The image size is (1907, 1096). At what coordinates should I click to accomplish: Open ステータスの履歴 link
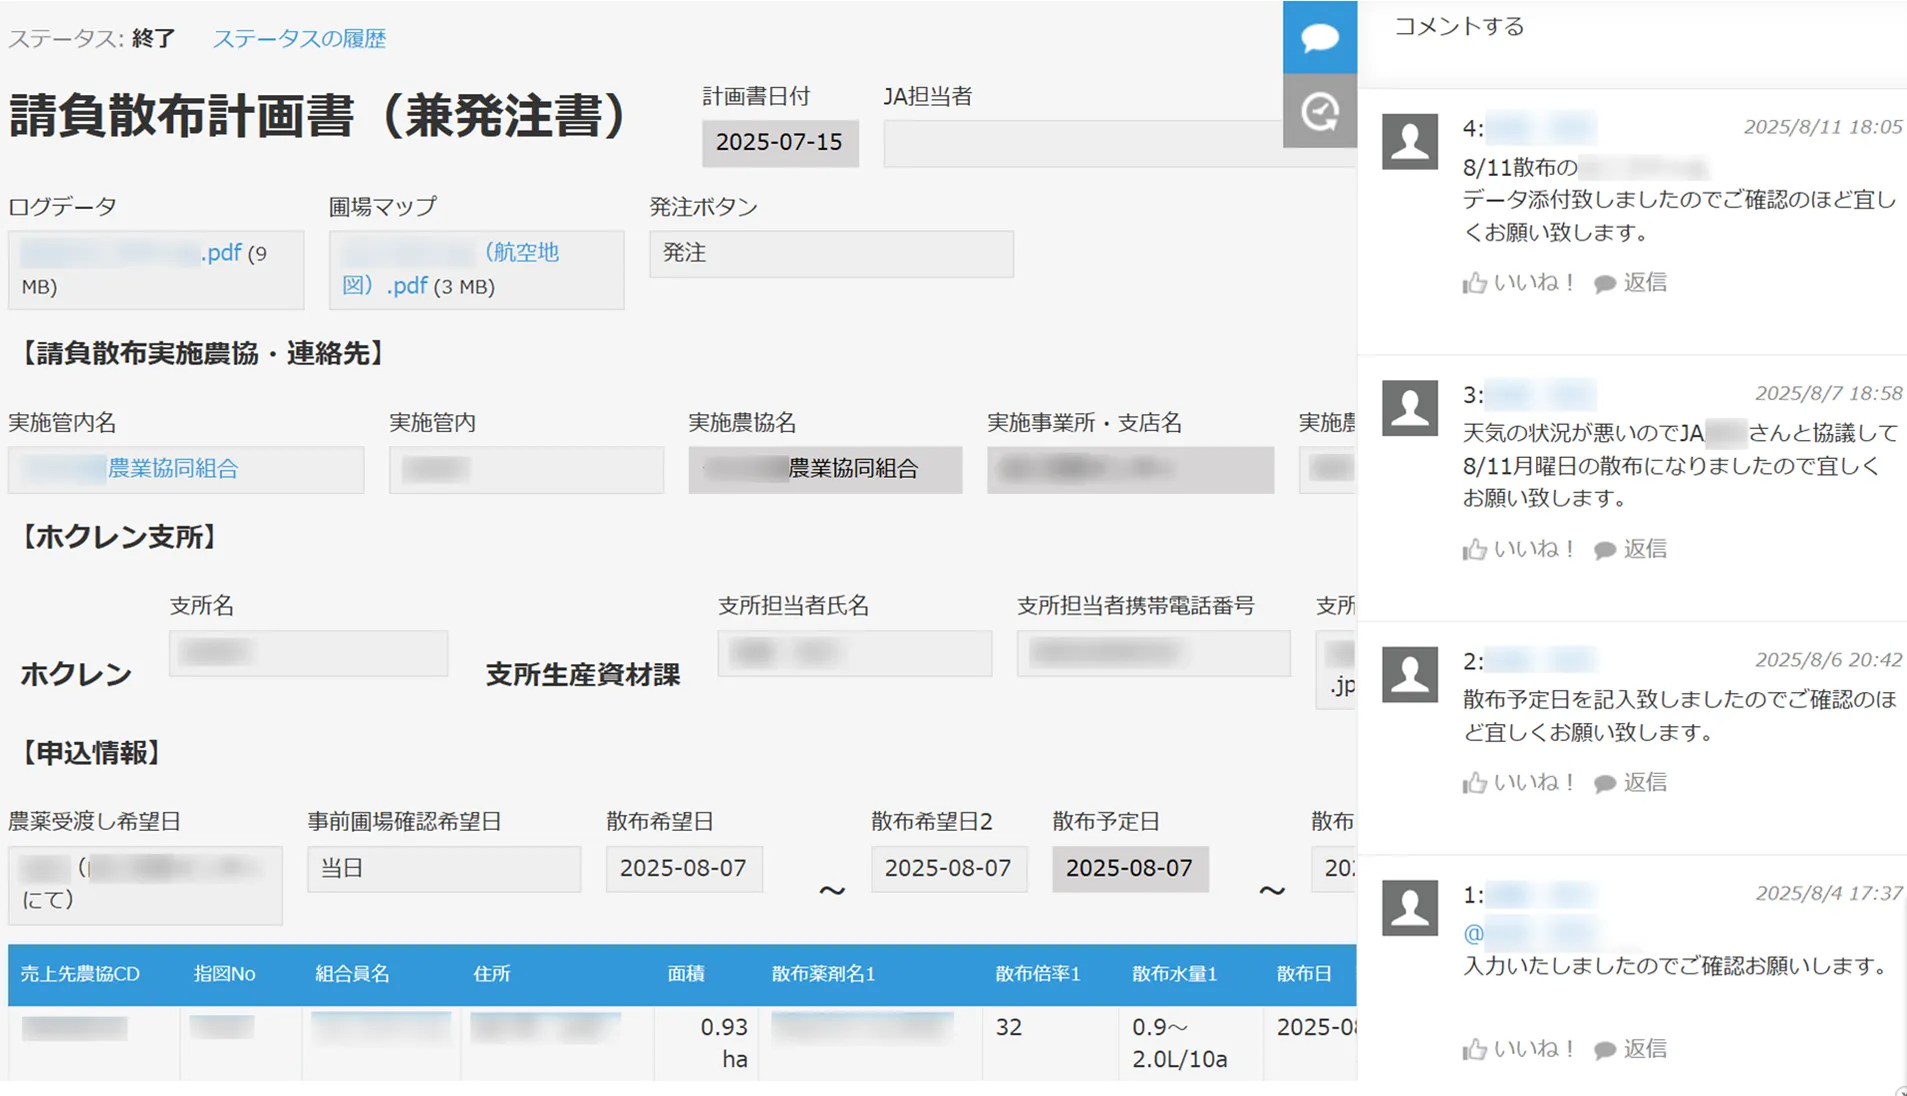pyautogui.click(x=299, y=39)
